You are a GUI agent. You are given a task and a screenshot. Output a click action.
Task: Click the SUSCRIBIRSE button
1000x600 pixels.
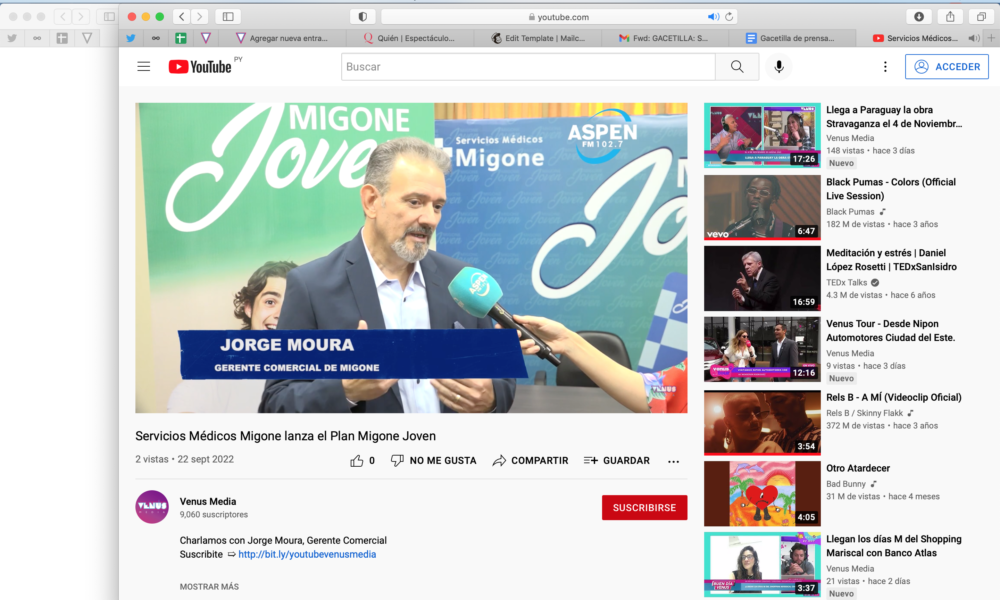pyautogui.click(x=644, y=508)
